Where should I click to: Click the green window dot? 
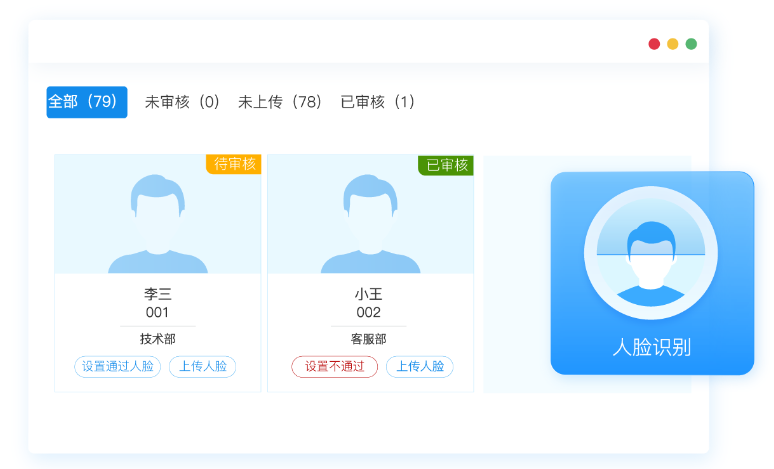tap(691, 44)
